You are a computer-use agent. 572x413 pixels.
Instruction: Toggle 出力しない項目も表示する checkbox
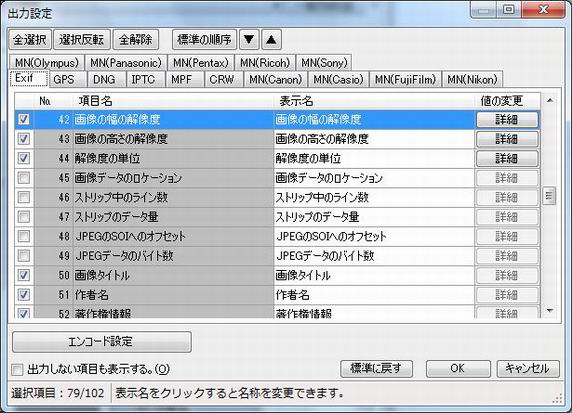coord(17,370)
